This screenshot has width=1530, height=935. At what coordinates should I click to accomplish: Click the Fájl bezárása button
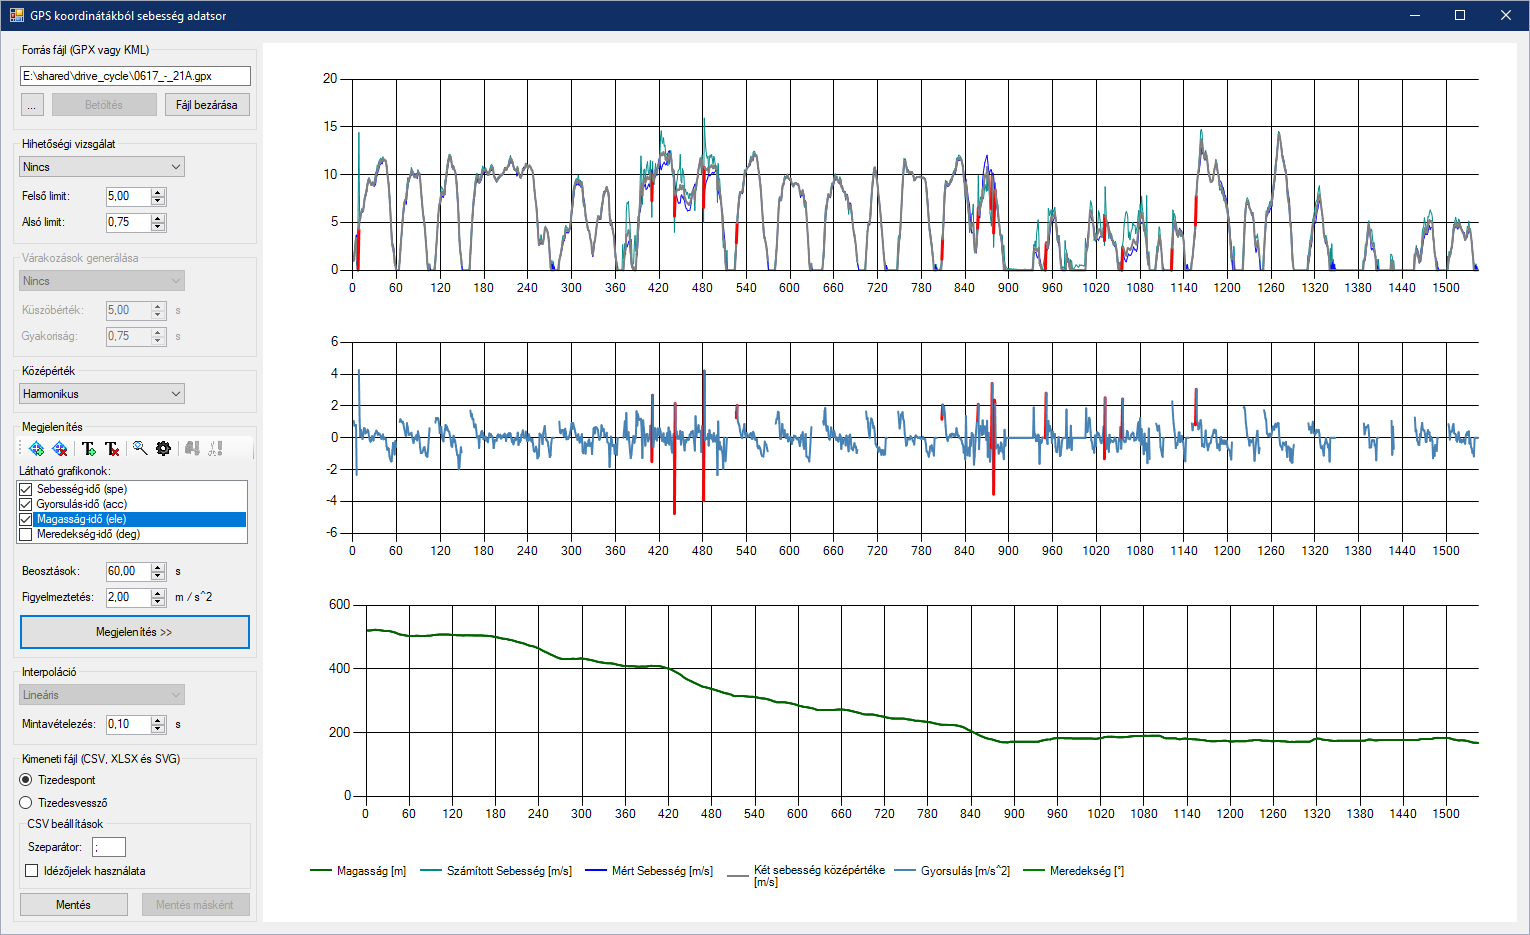click(x=207, y=105)
